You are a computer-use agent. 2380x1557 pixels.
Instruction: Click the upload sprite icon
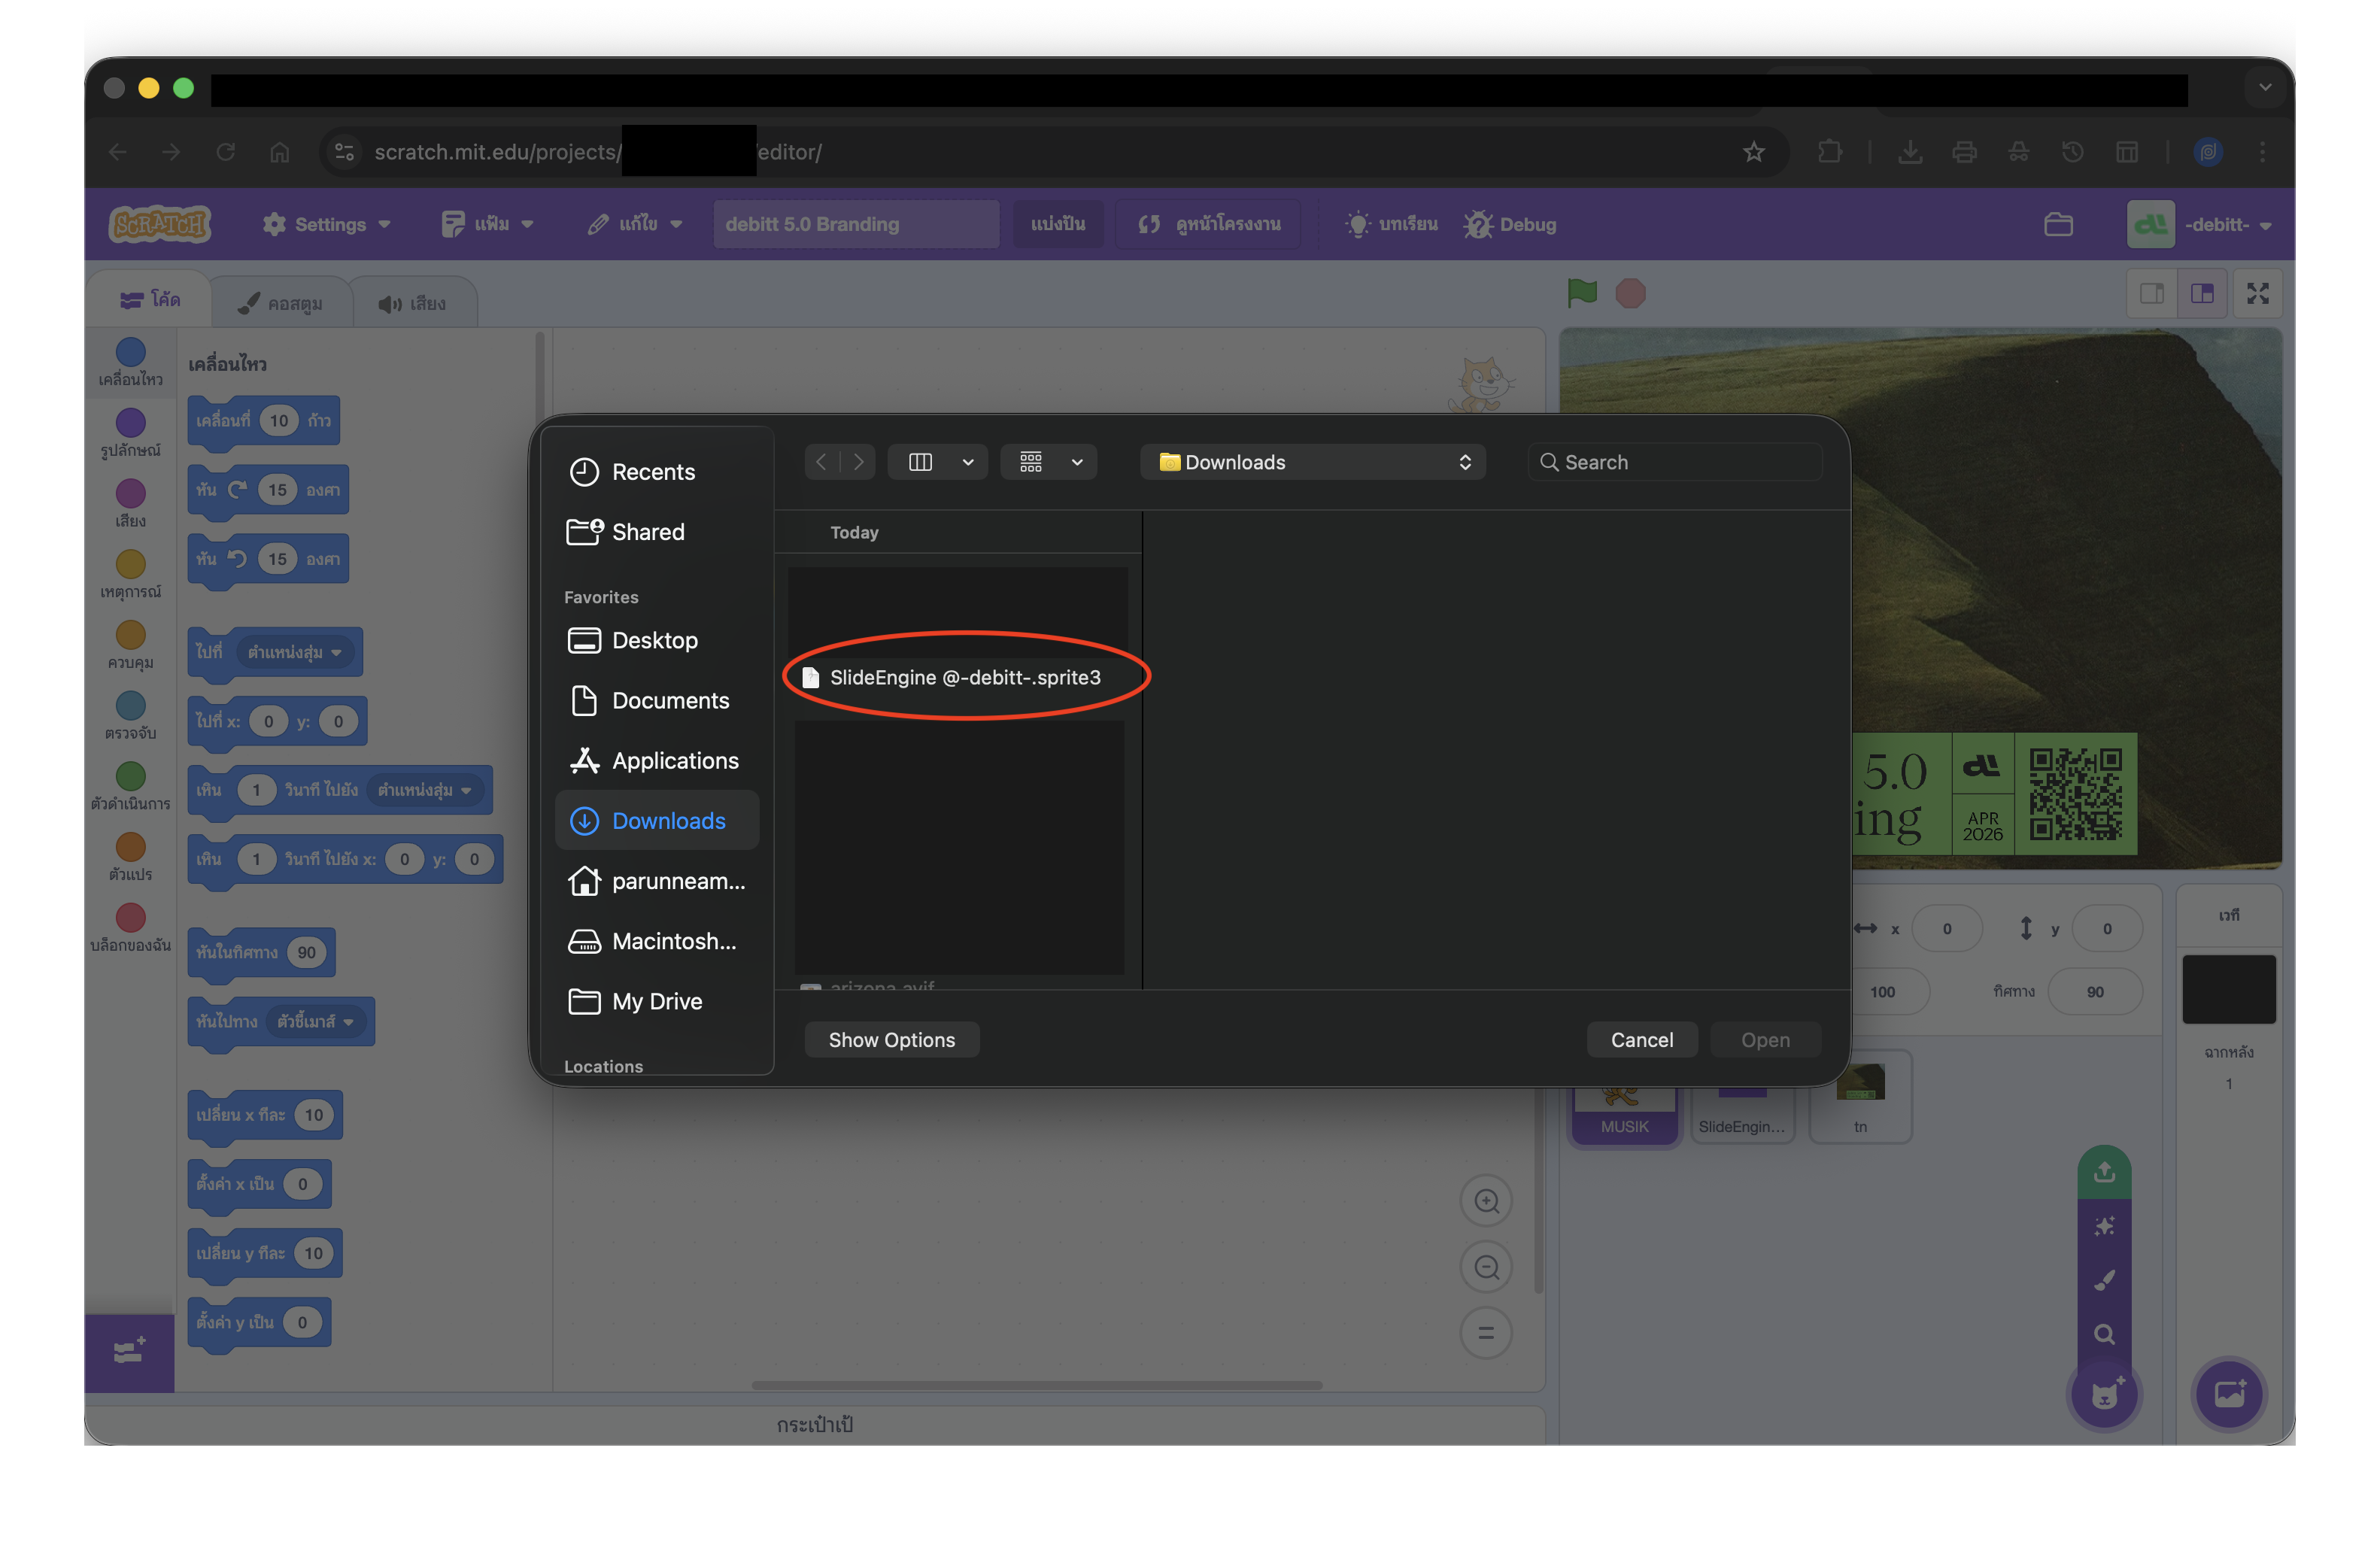pos(2104,1172)
